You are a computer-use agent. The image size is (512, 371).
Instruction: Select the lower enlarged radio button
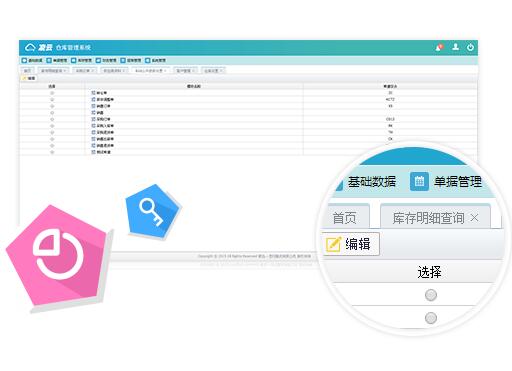click(x=431, y=318)
